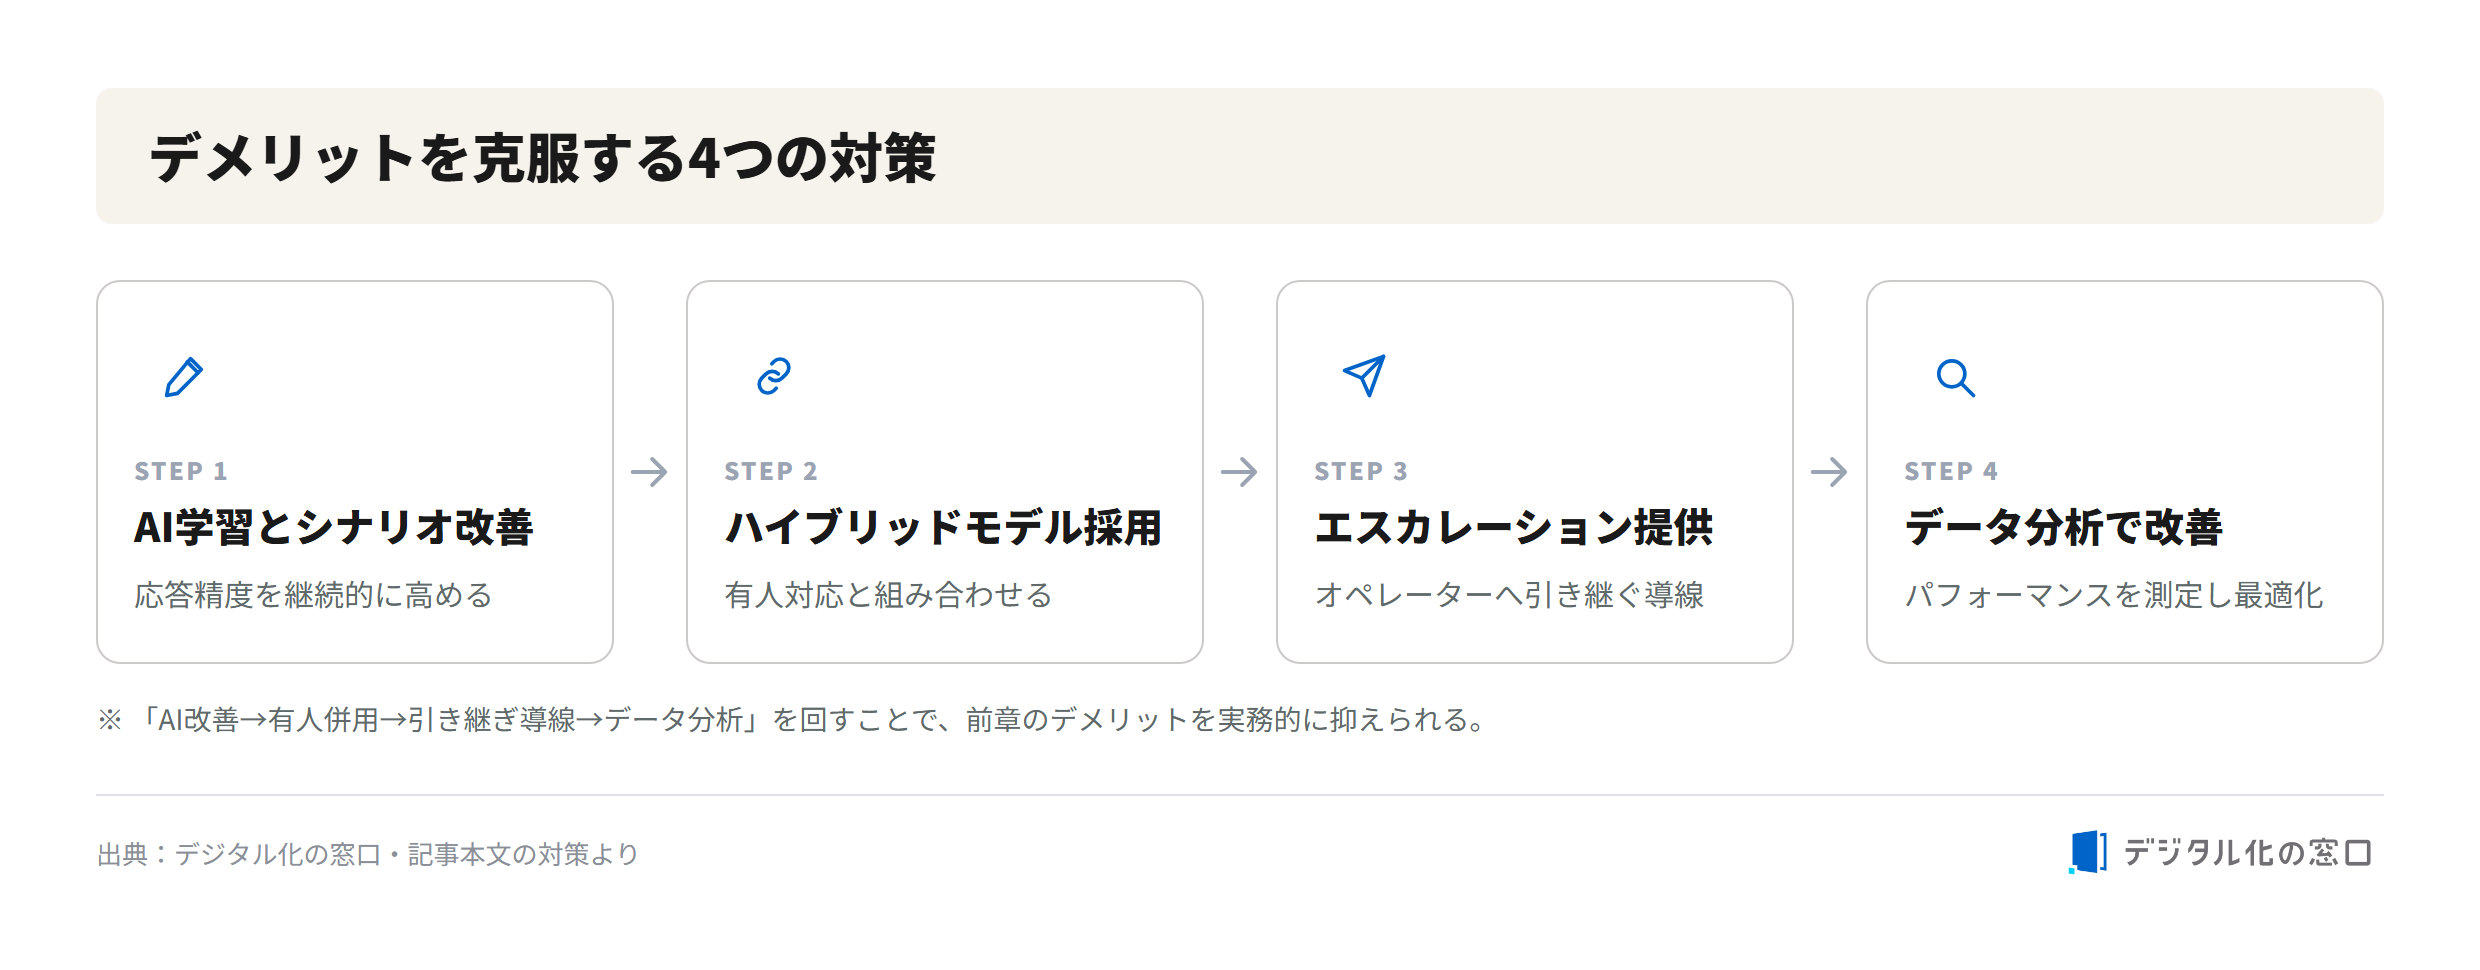This screenshot has height=970, width=2480.
Task: Click the arrow between STEP 1 and STEP 2
Action: coord(649,472)
